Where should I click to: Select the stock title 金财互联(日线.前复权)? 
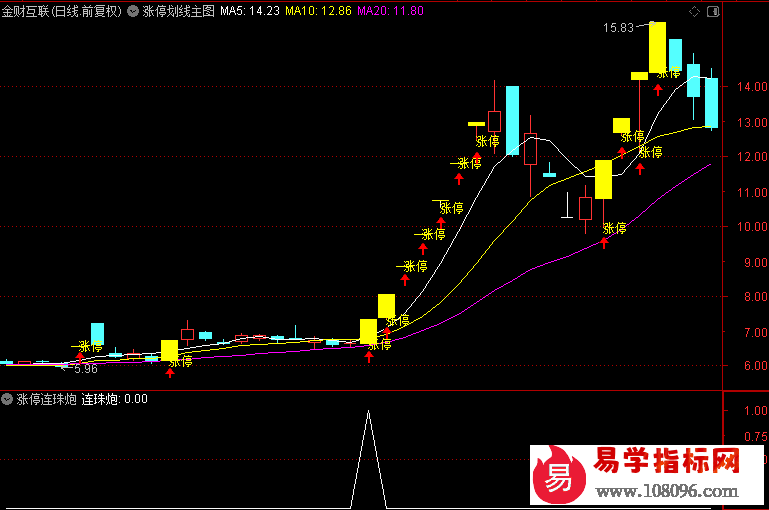click(62, 11)
